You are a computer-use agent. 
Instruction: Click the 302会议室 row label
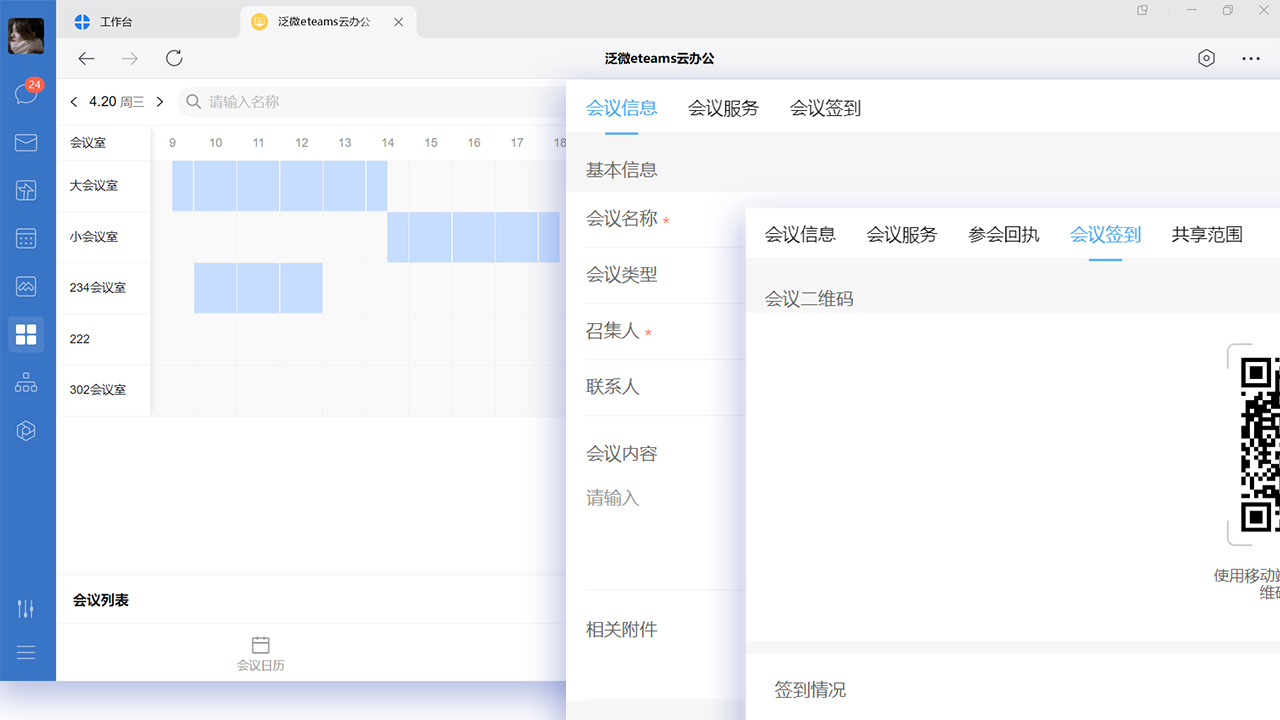(x=98, y=390)
